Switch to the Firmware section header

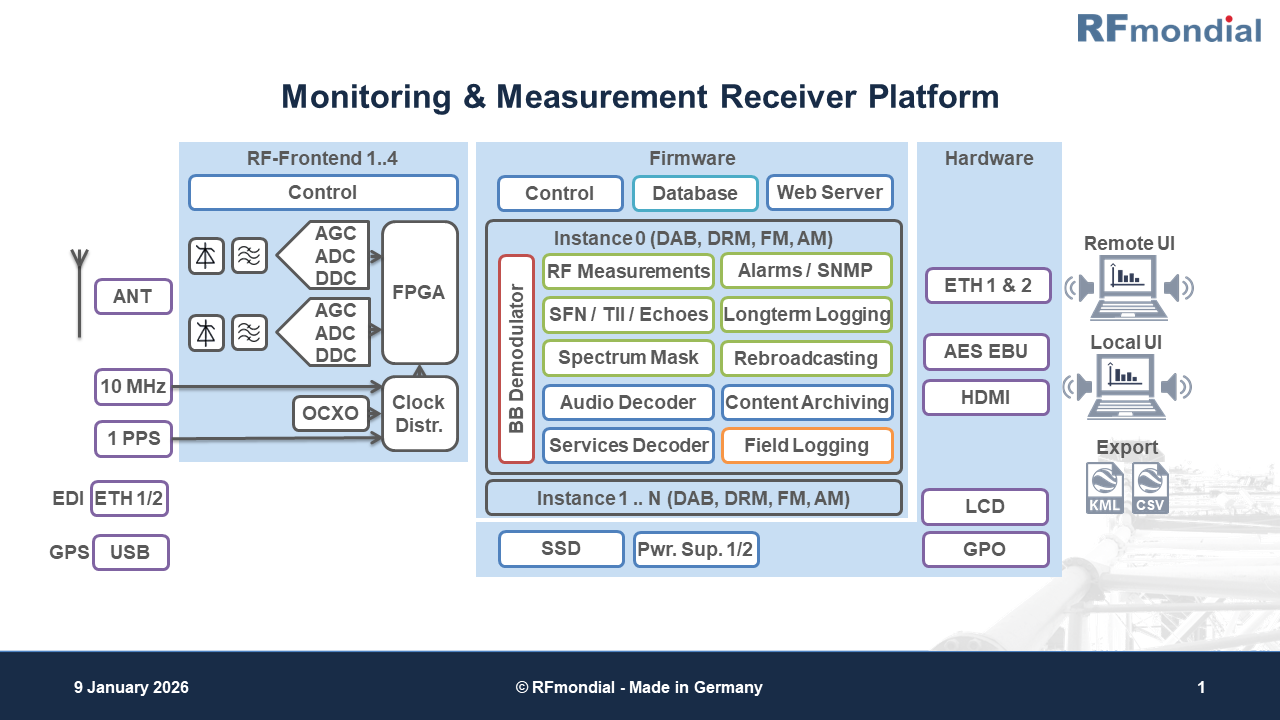pos(693,158)
